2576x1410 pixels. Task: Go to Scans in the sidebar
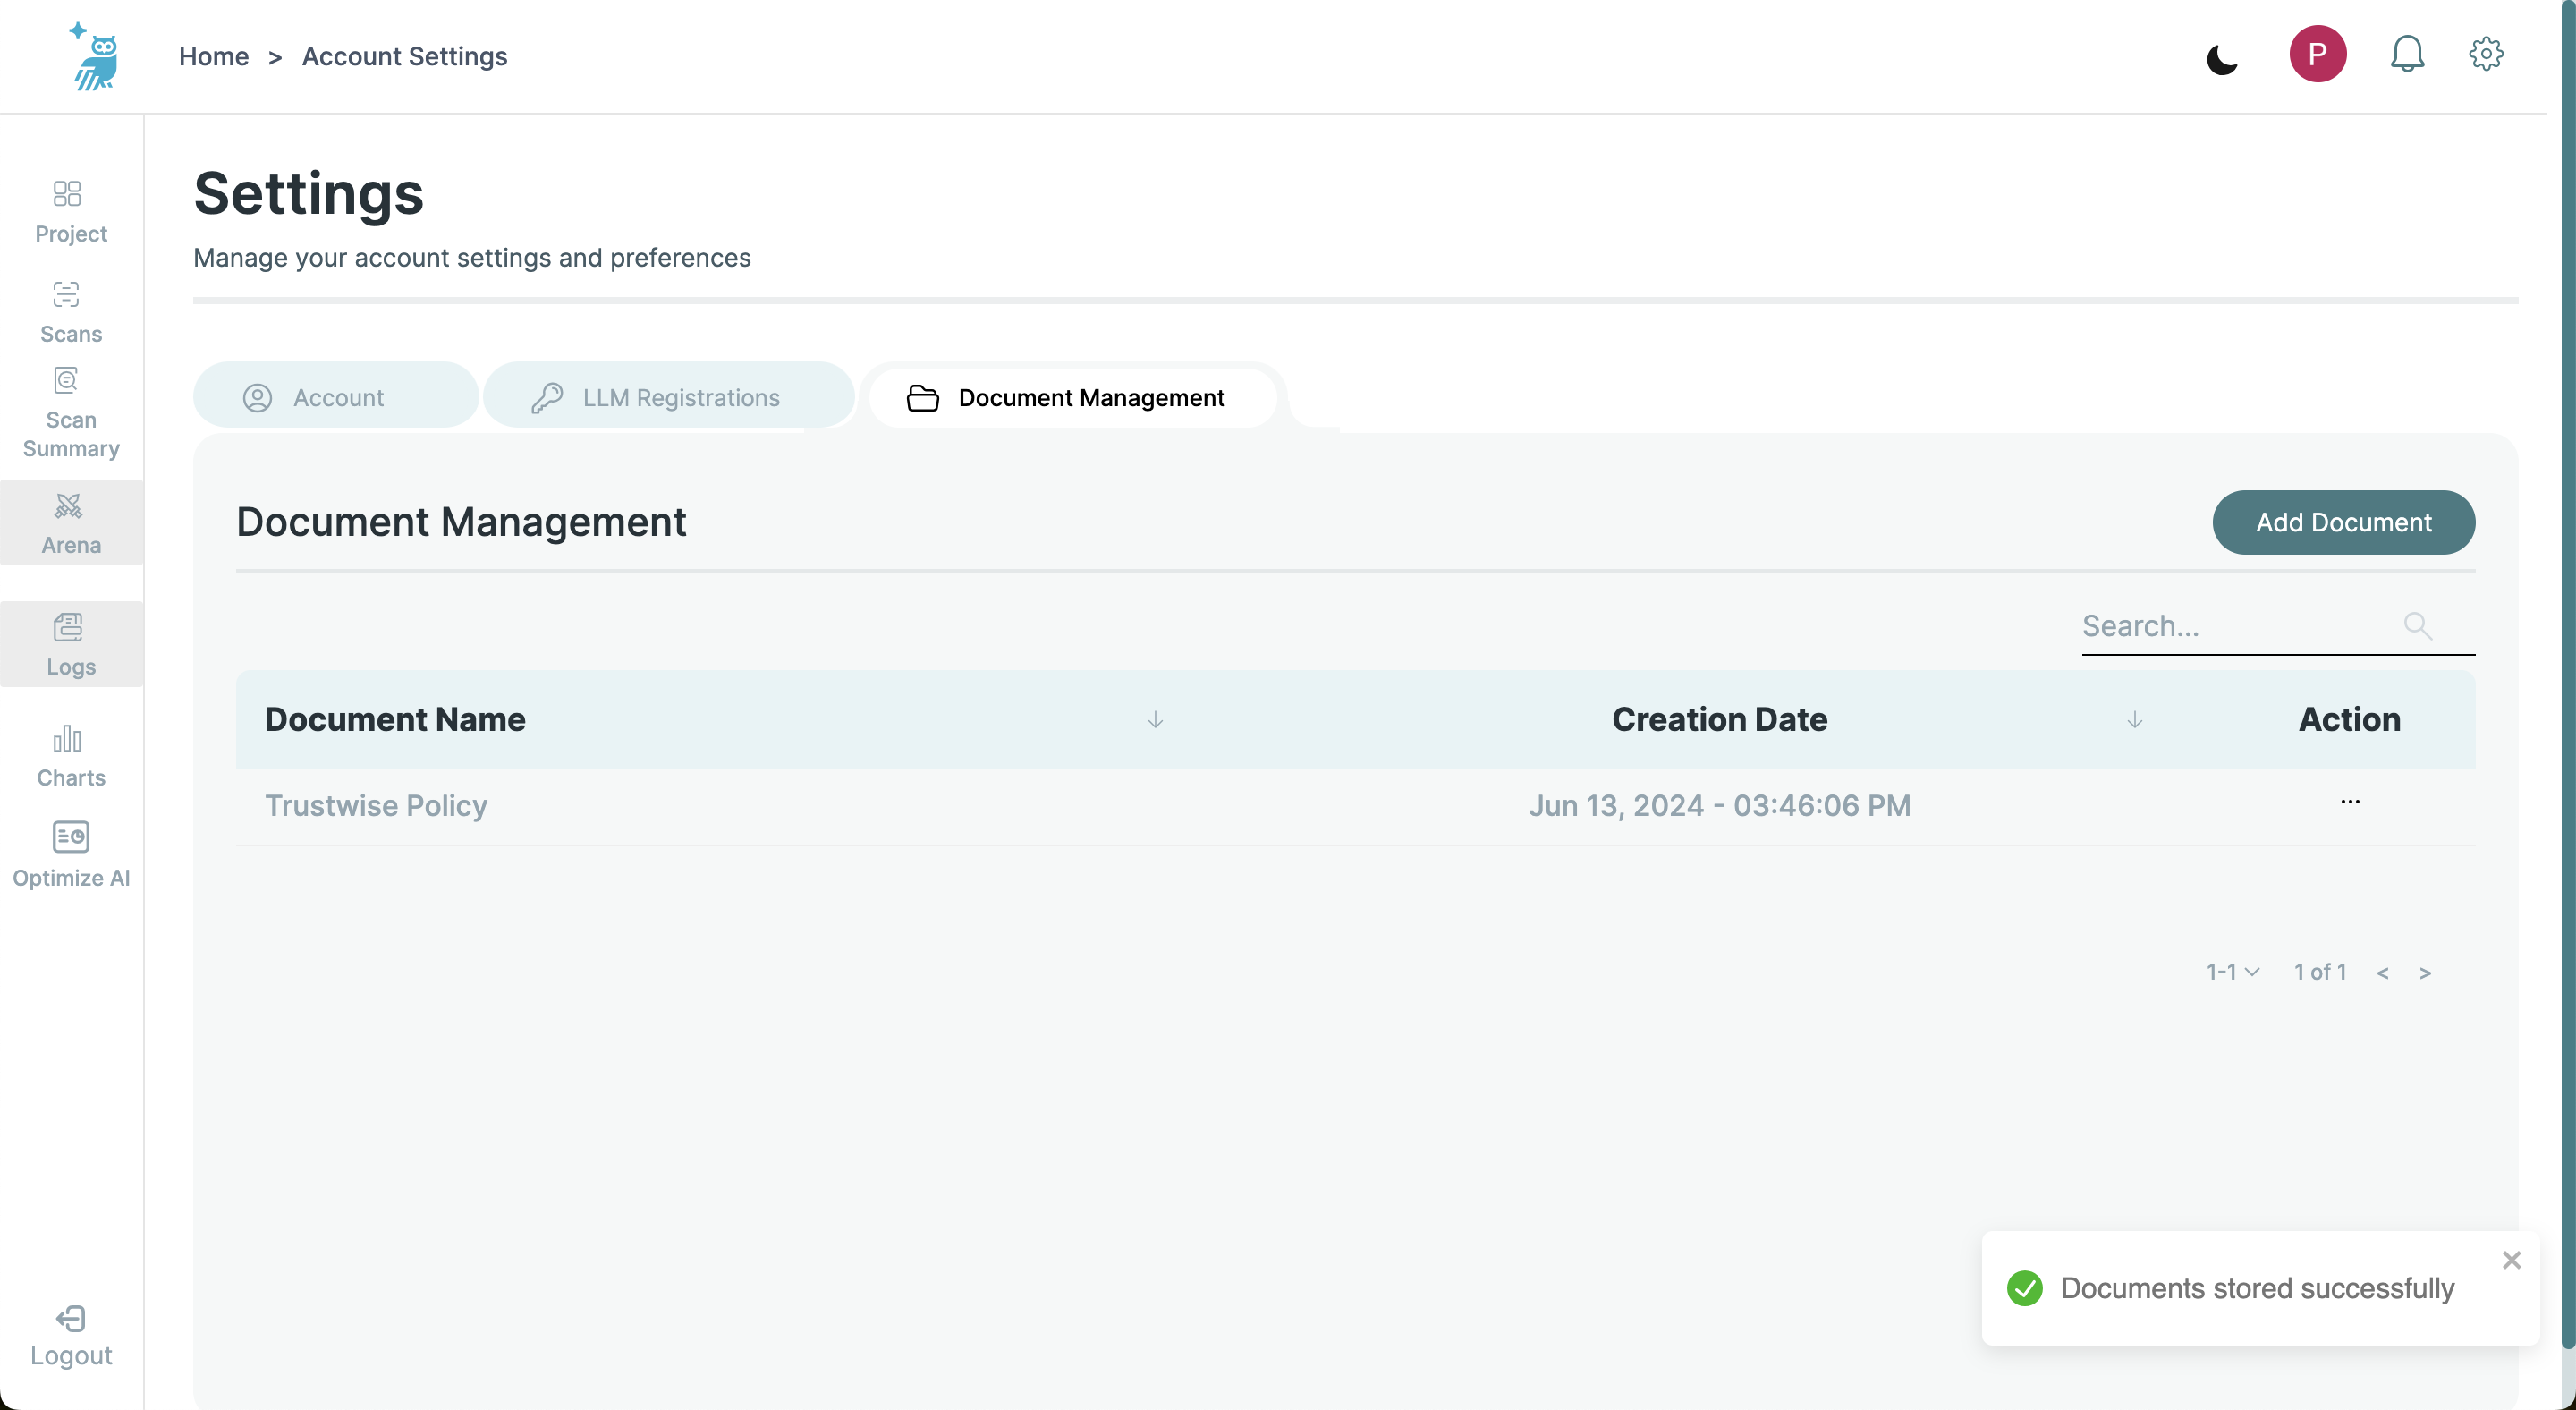[70, 312]
